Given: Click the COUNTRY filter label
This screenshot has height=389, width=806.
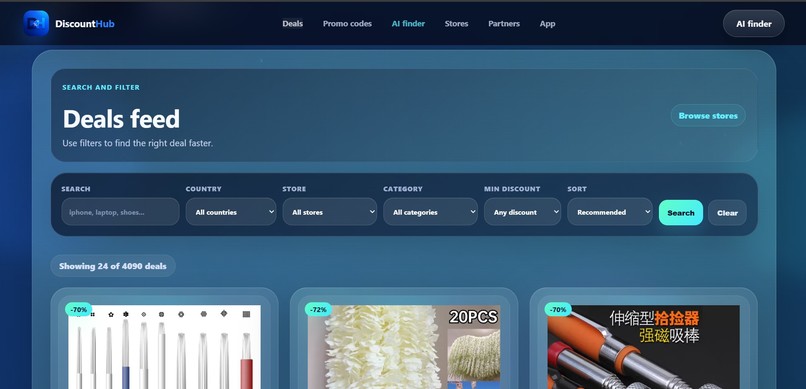Looking at the screenshot, I should pos(204,189).
